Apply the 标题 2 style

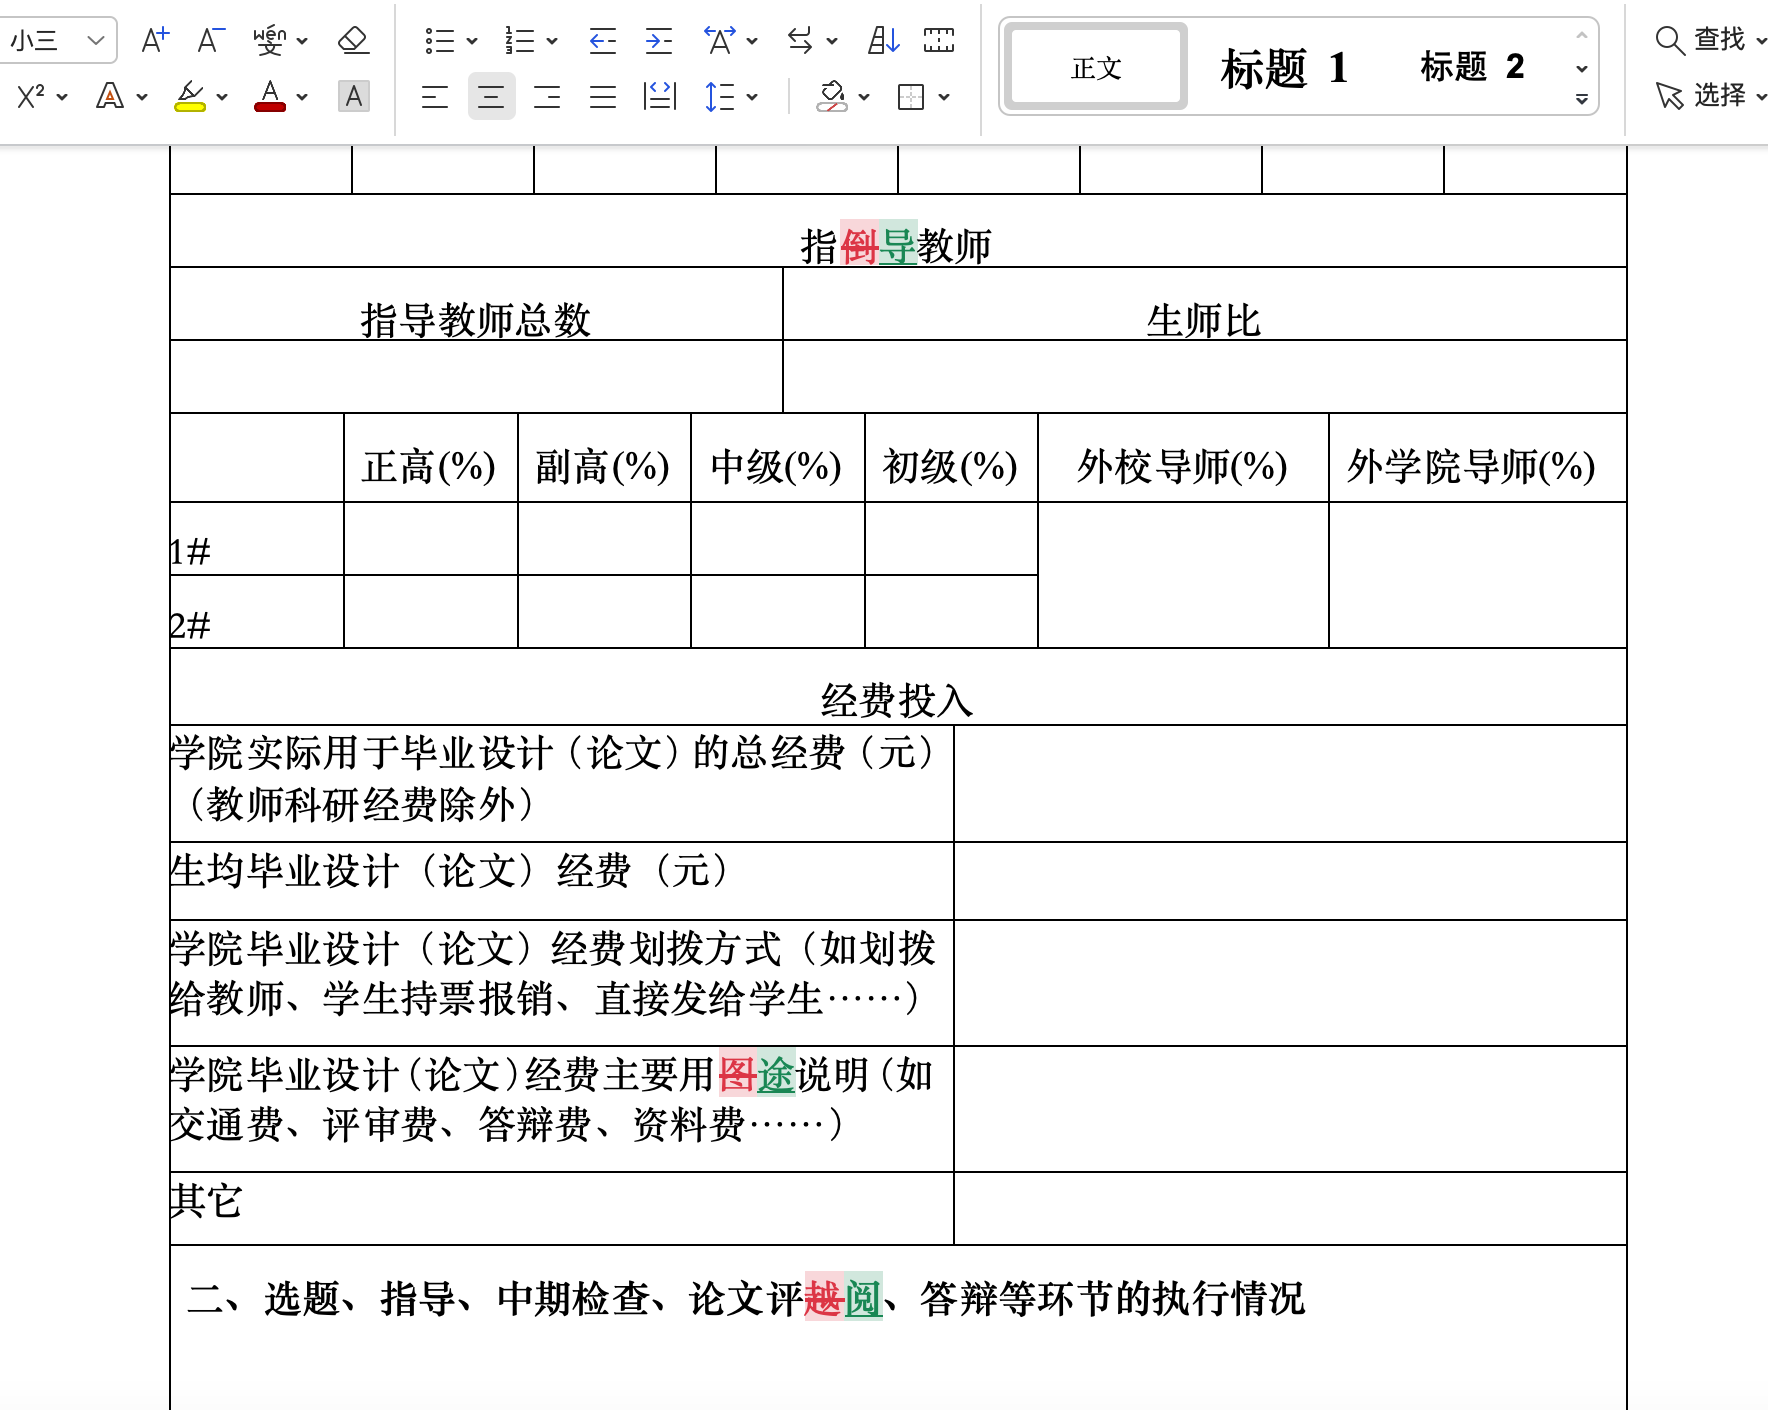coord(1472,67)
